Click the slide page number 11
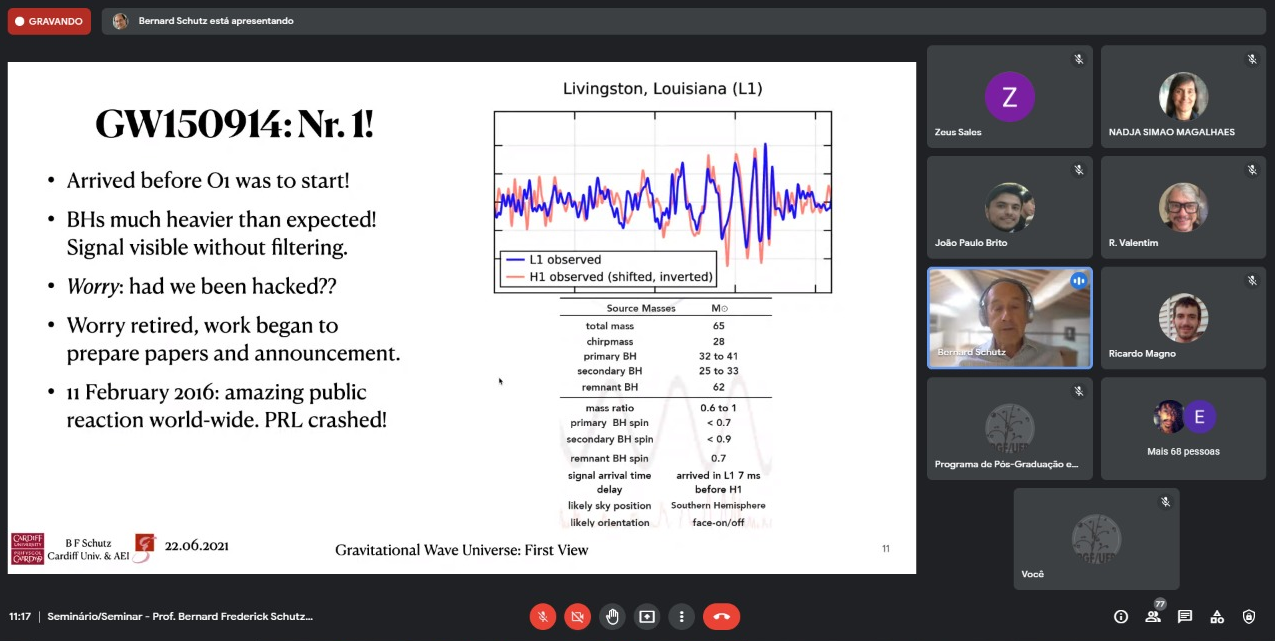 click(x=885, y=549)
